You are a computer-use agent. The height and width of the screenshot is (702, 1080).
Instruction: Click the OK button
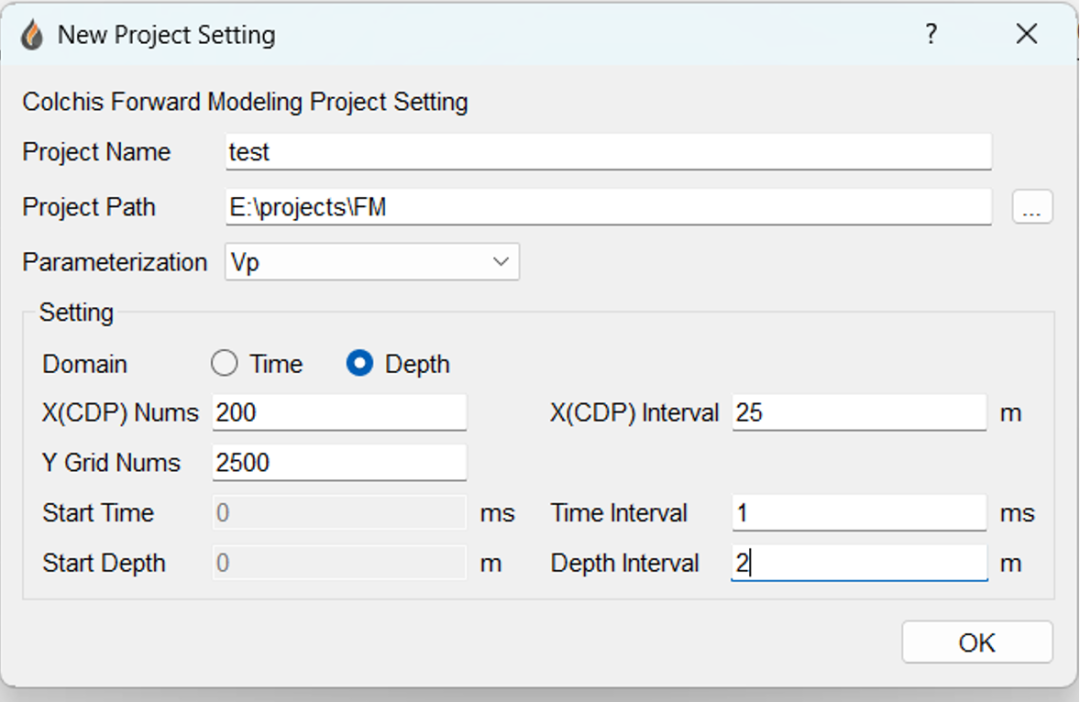pos(977,642)
